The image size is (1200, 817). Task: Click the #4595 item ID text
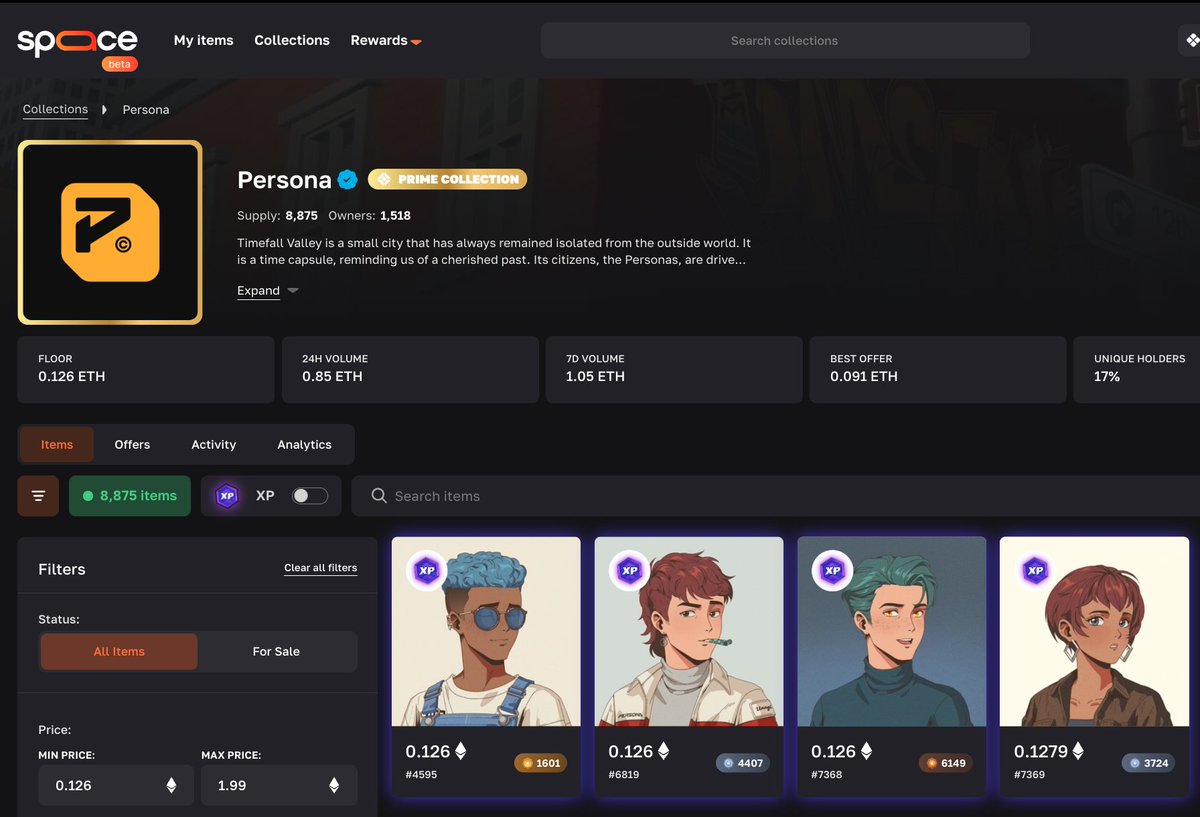pos(421,775)
